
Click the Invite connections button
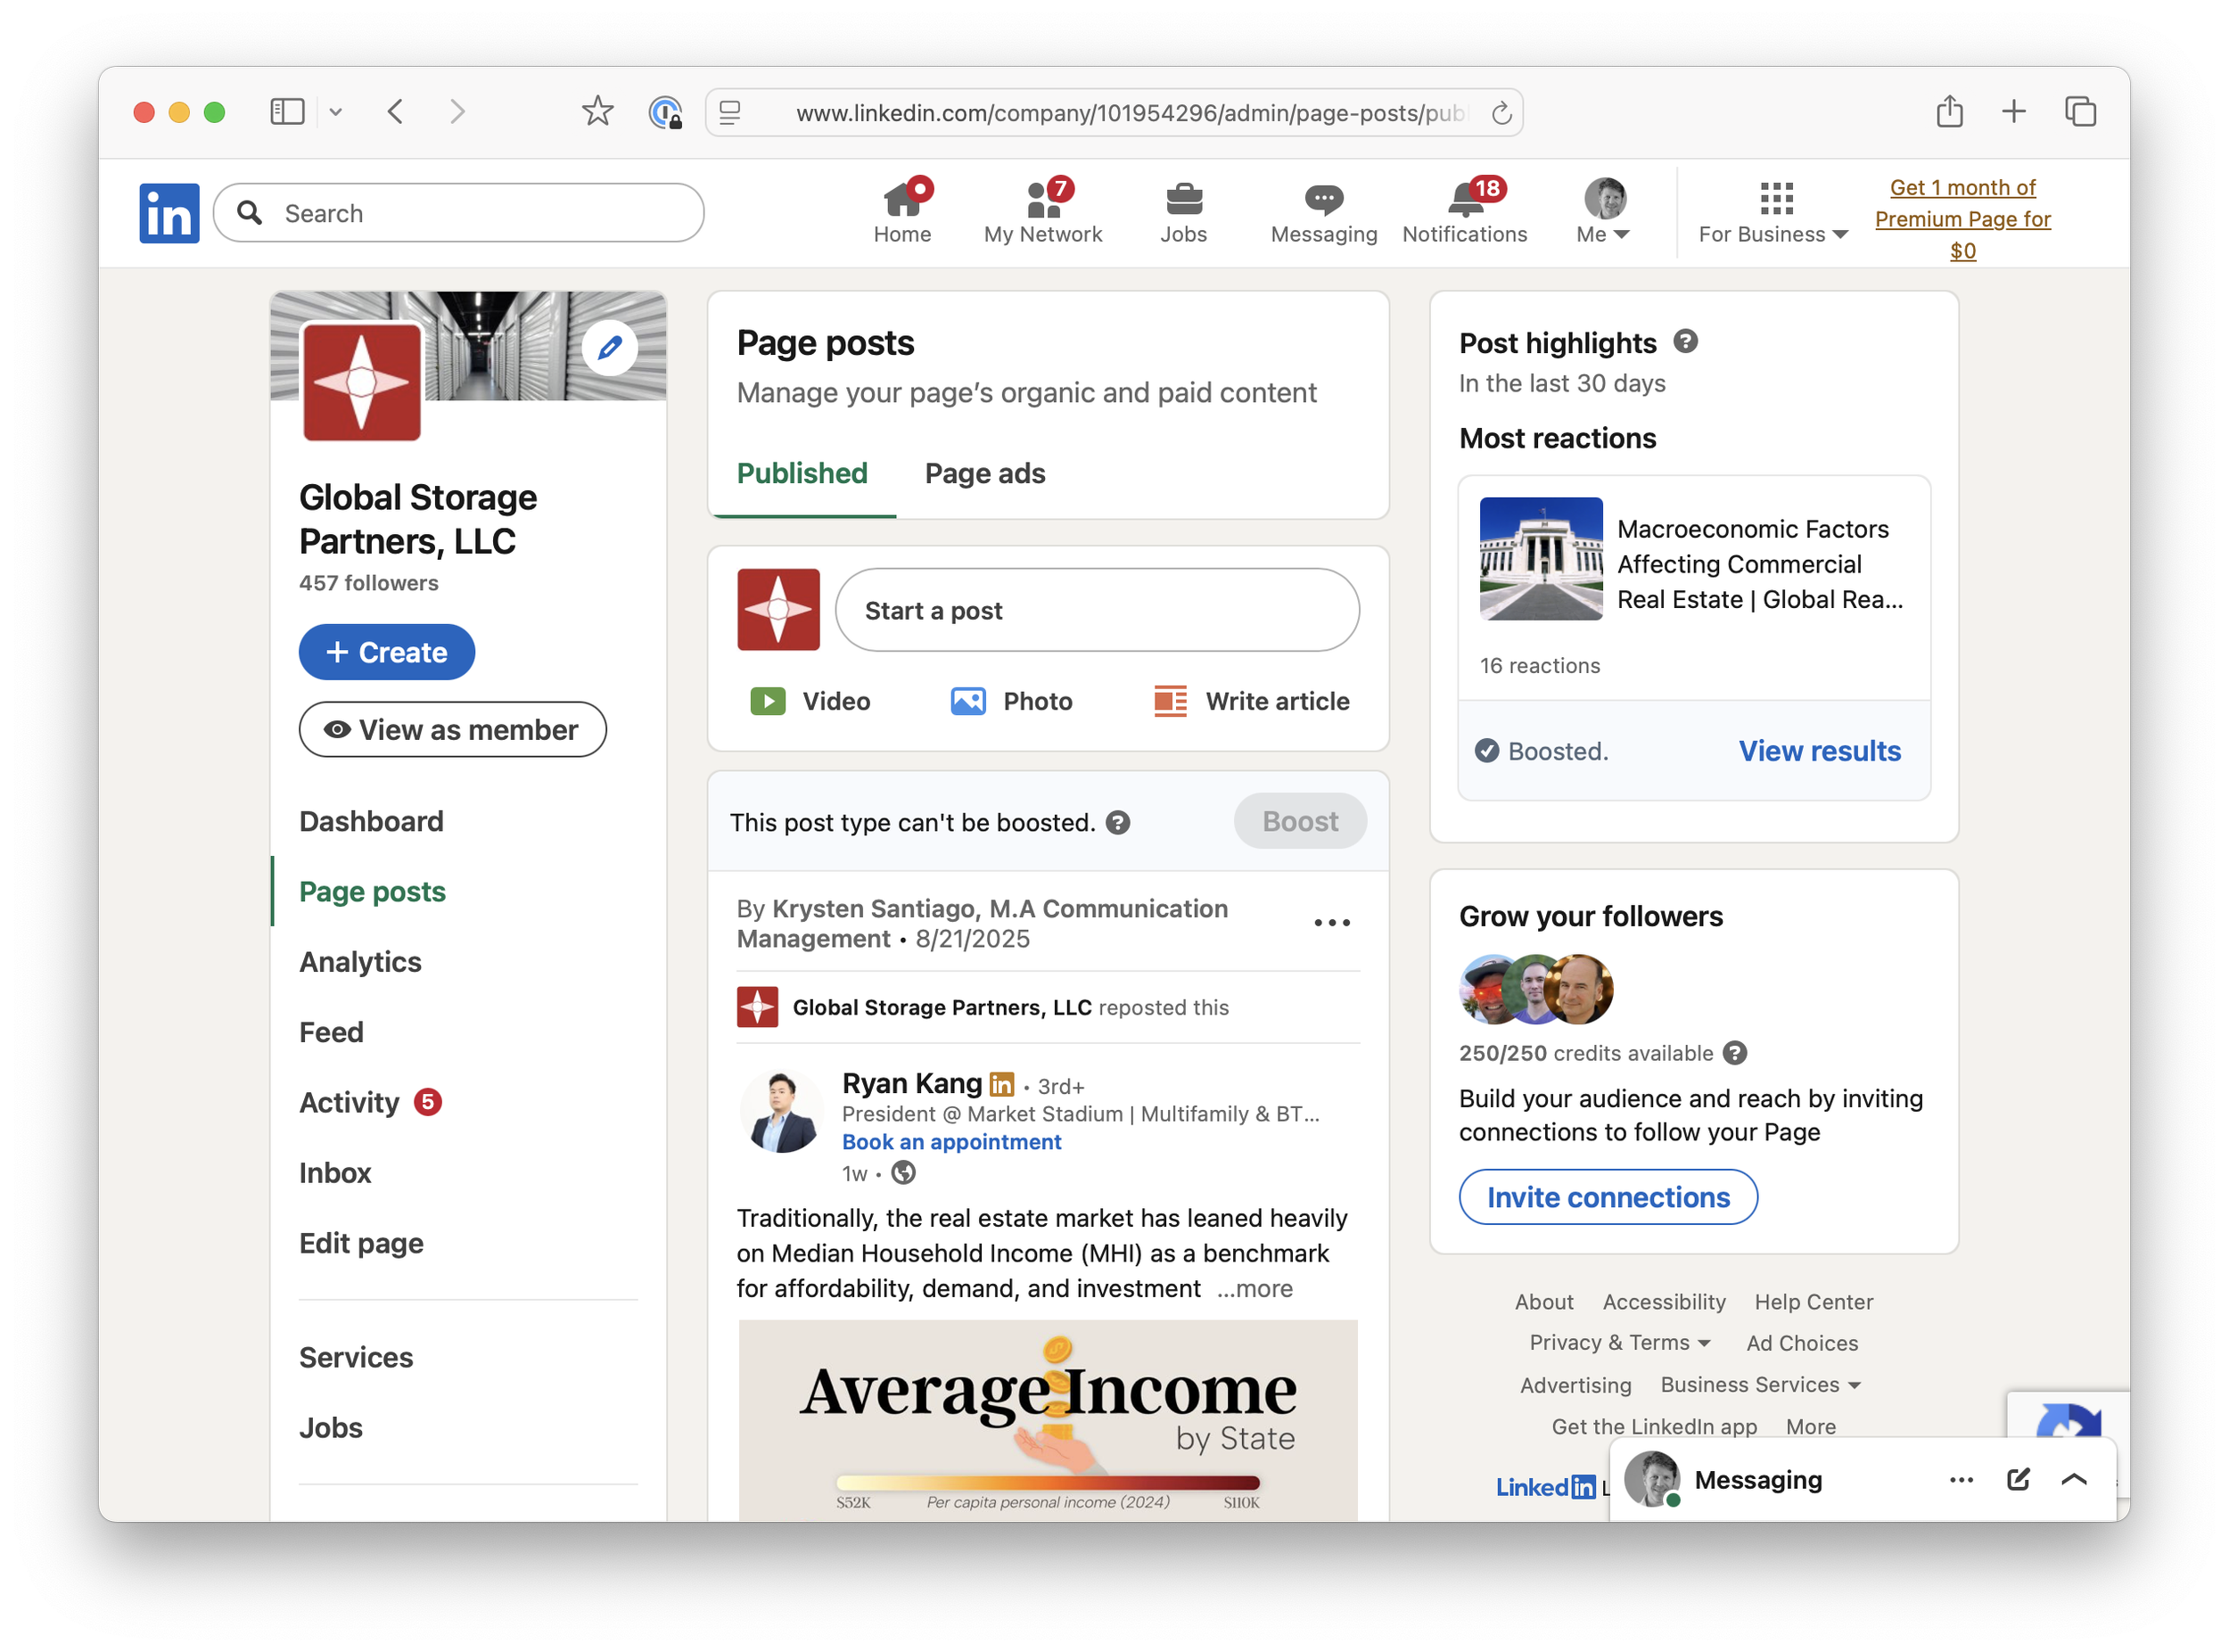[1607, 1197]
